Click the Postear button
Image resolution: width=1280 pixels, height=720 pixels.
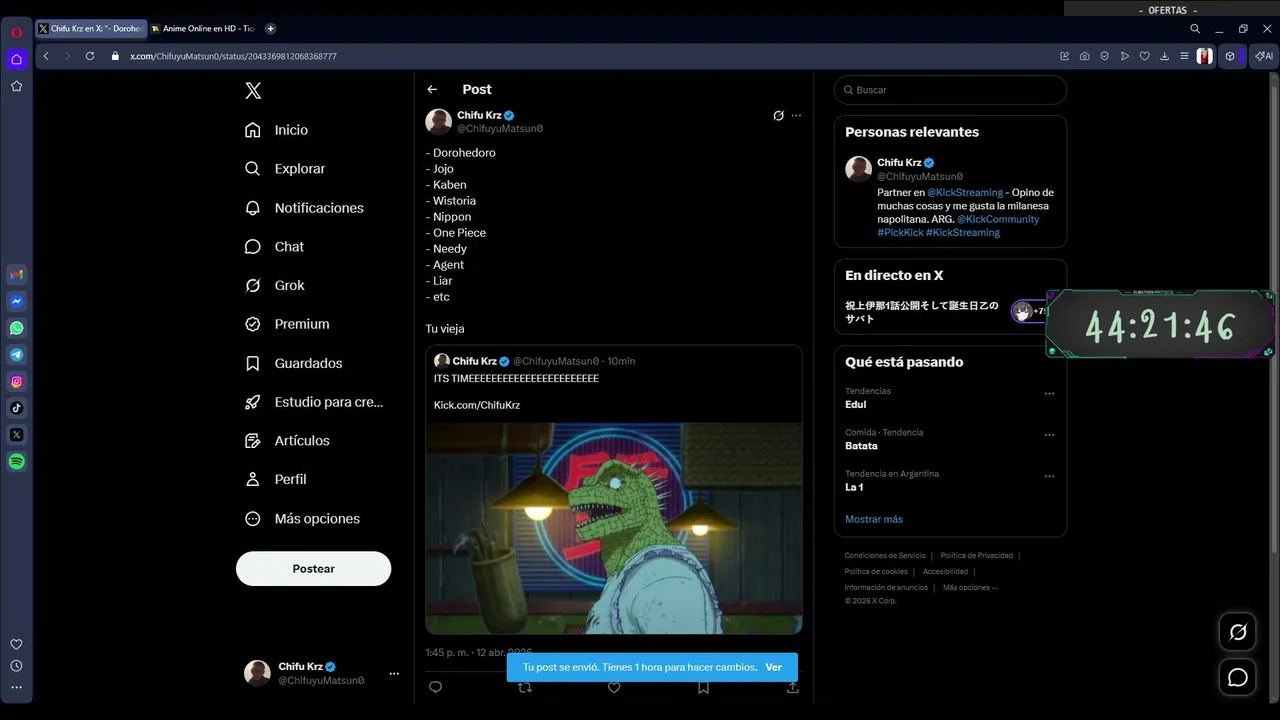[x=313, y=568]
